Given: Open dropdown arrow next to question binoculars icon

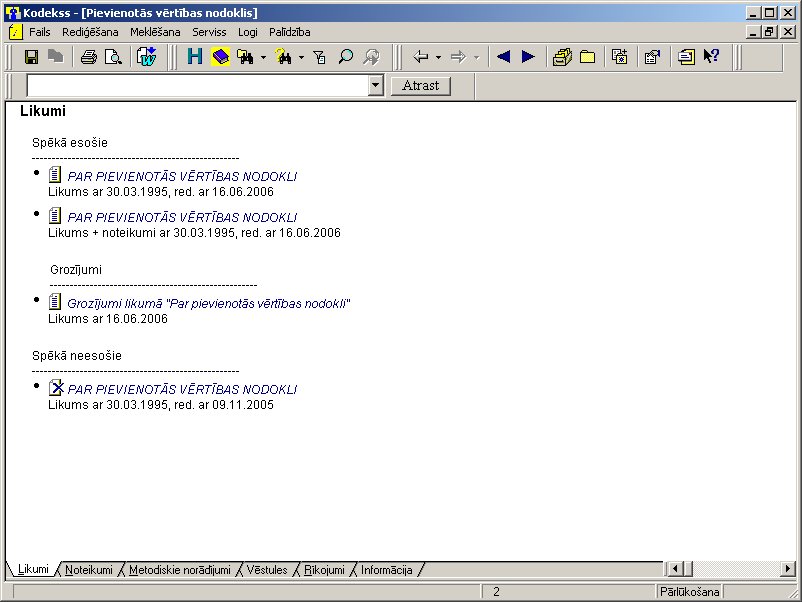Looking at the screenshot, I should click(301, 57).
